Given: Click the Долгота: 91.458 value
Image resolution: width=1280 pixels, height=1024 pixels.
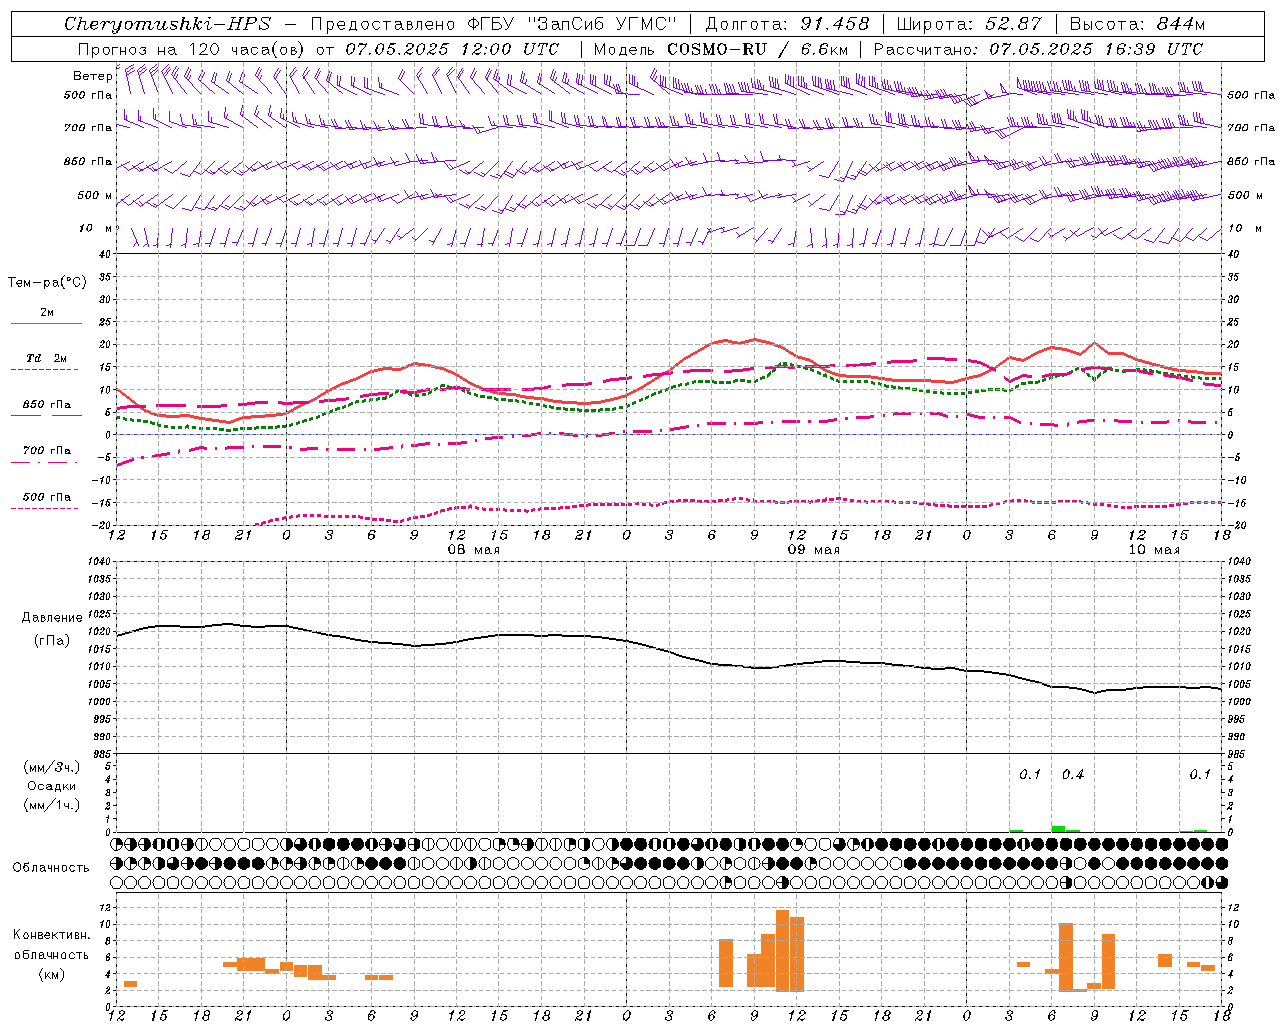Looking at the screenshot, I should pos(788,24).
